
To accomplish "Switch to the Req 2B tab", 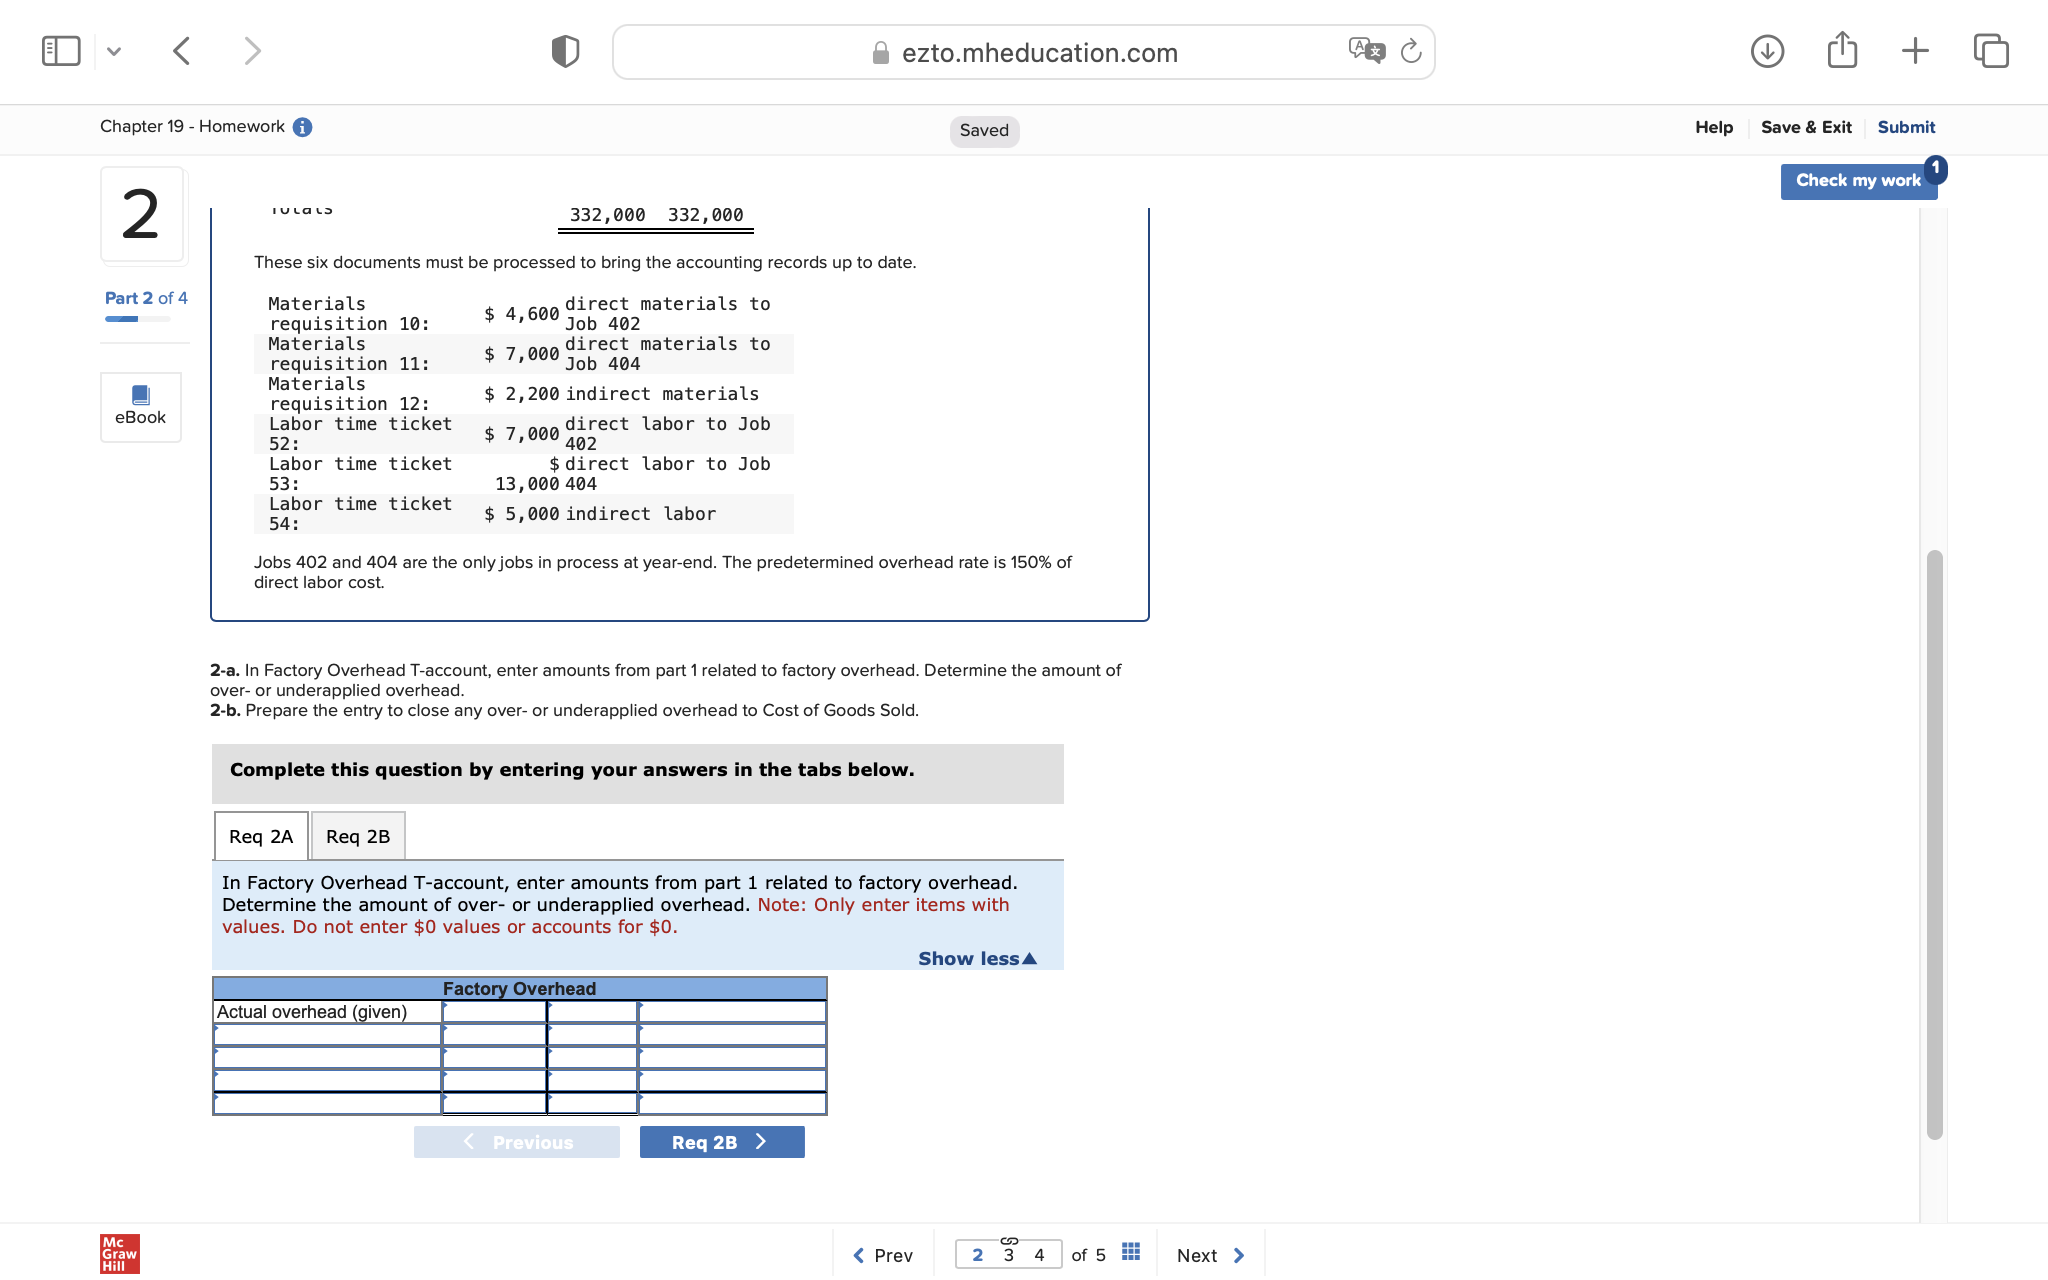I will click(x=357, y=836).
